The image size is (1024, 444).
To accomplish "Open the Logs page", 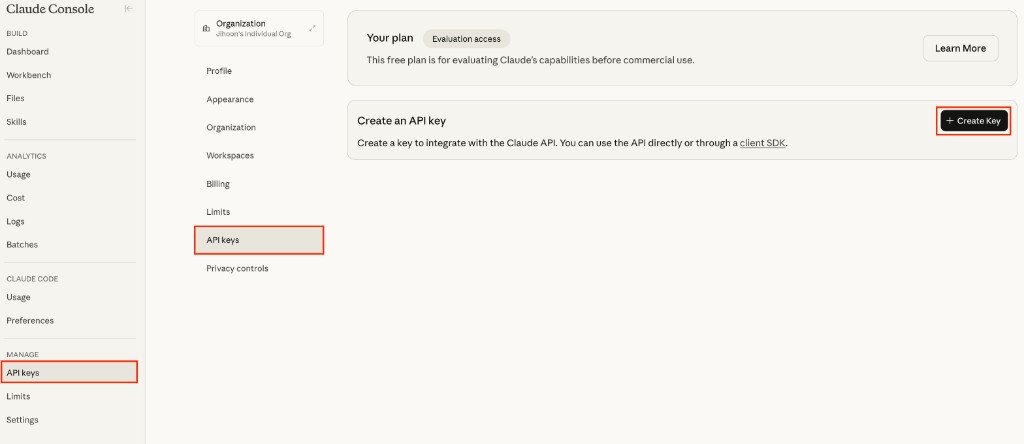I will point(16,221).
